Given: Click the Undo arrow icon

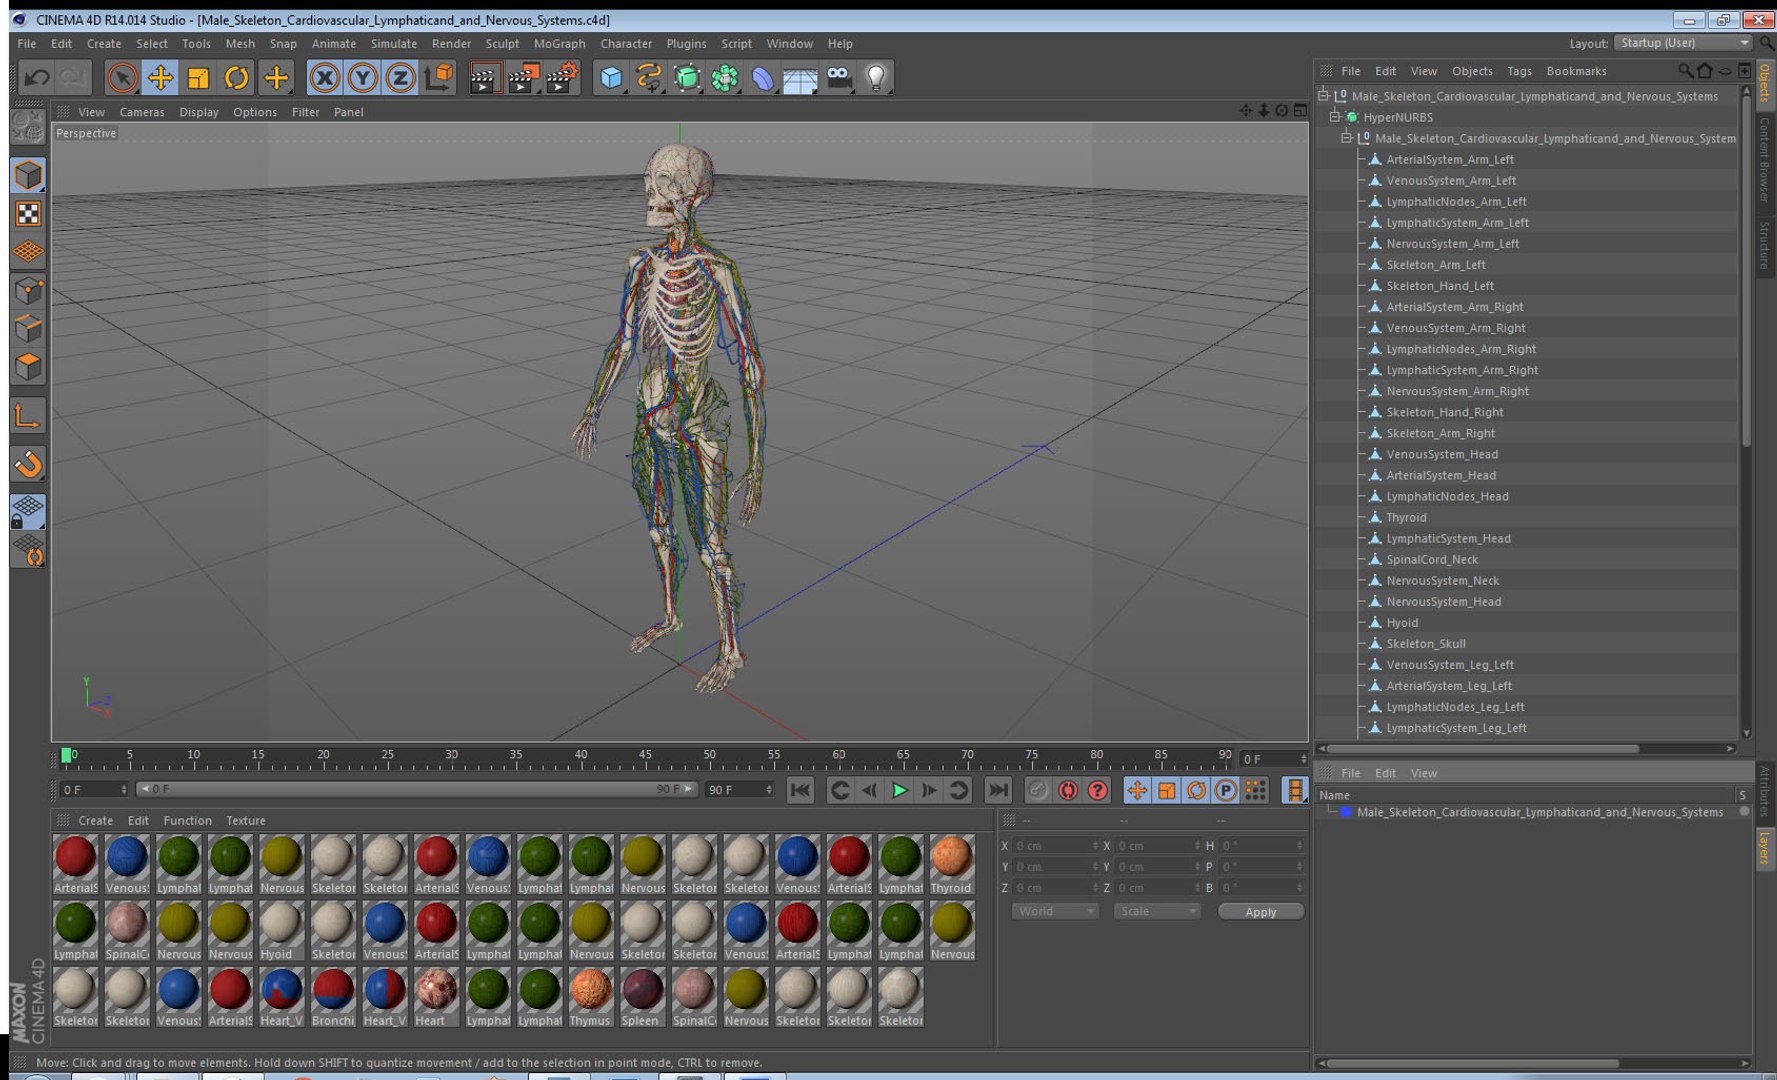Looking at the screenshot, I should coord(37,78).
